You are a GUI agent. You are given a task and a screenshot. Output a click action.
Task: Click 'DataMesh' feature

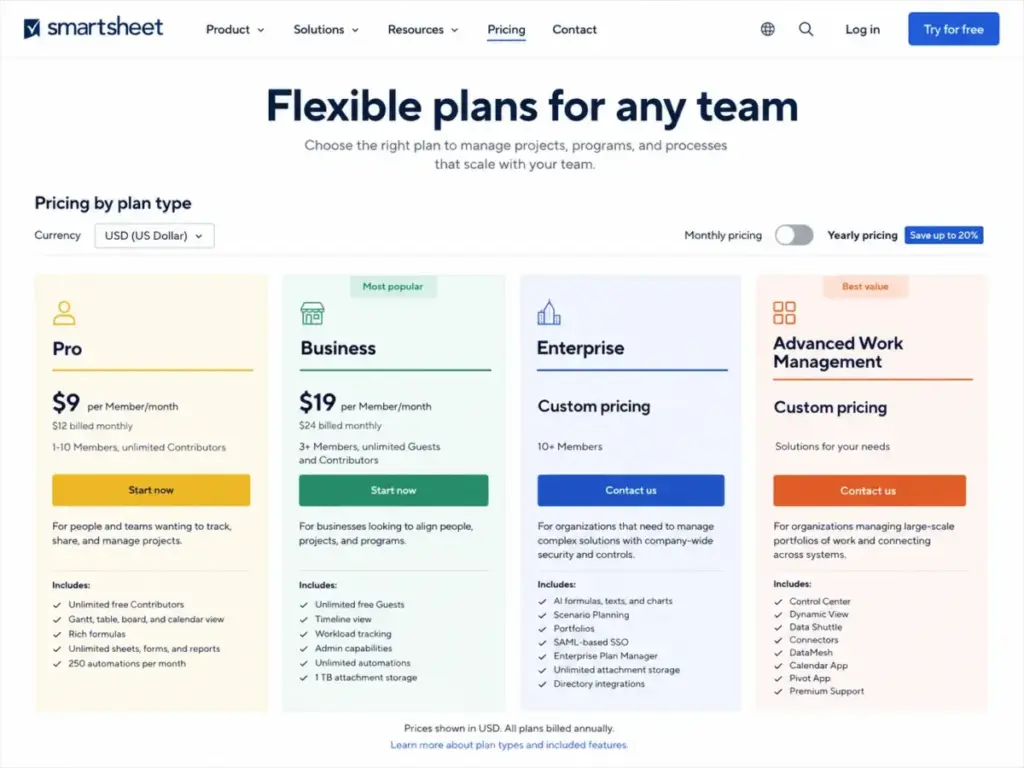pos(810,652)
